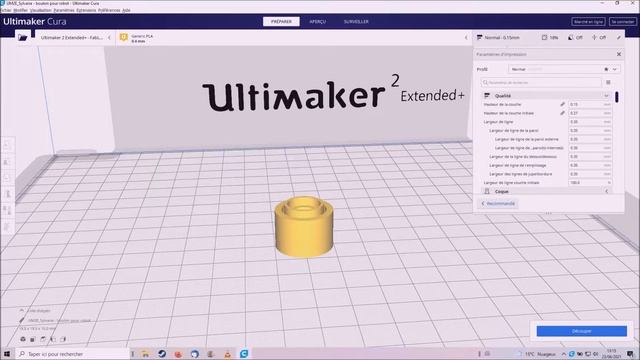Click the Normal 0.15mm profile layers icon
Viewport: 640px width, 360px height.
click(x=480, y=38)
